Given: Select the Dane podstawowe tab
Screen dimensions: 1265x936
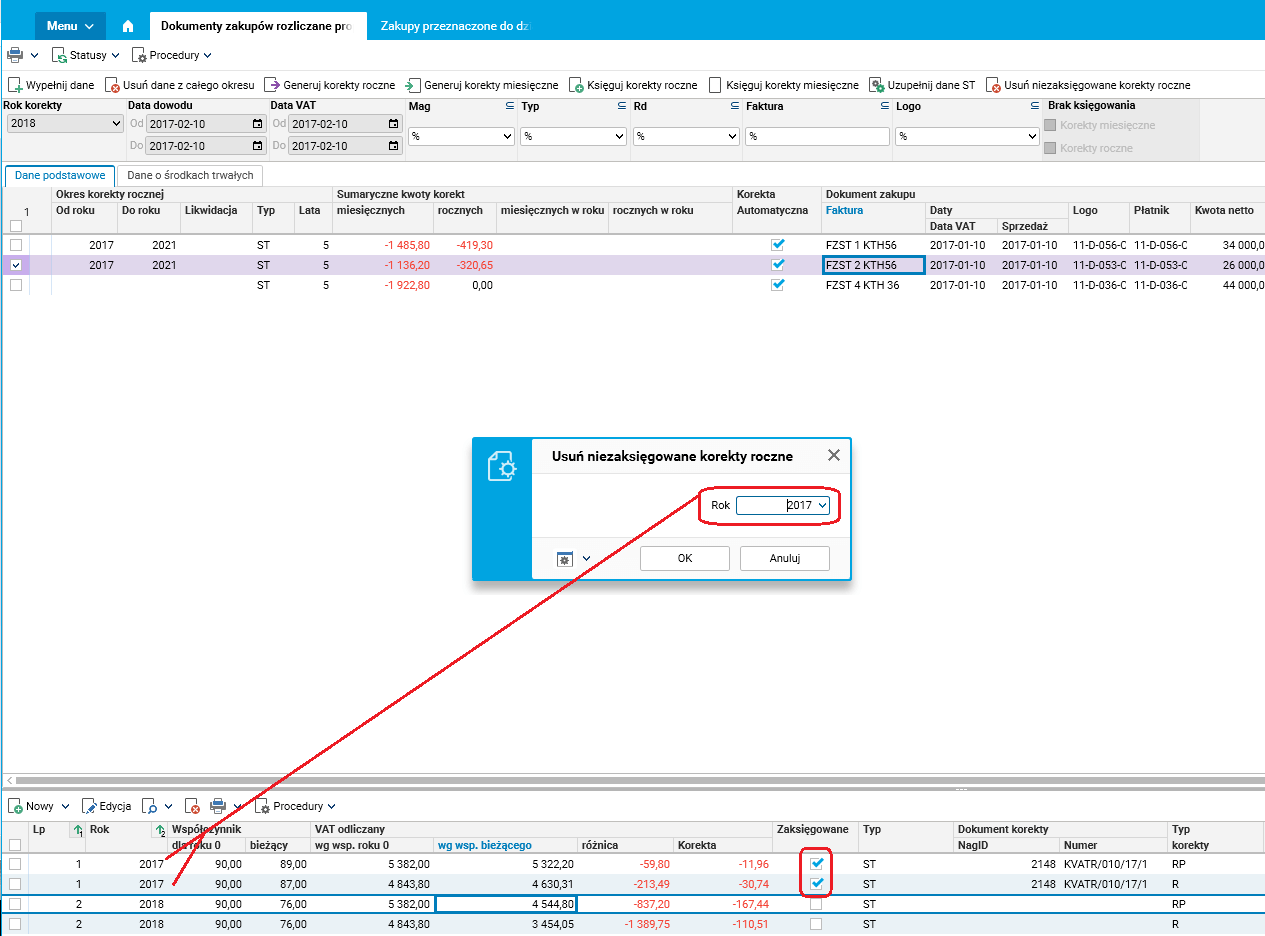Looking at the screenshot, I should (x=60, y=175).
